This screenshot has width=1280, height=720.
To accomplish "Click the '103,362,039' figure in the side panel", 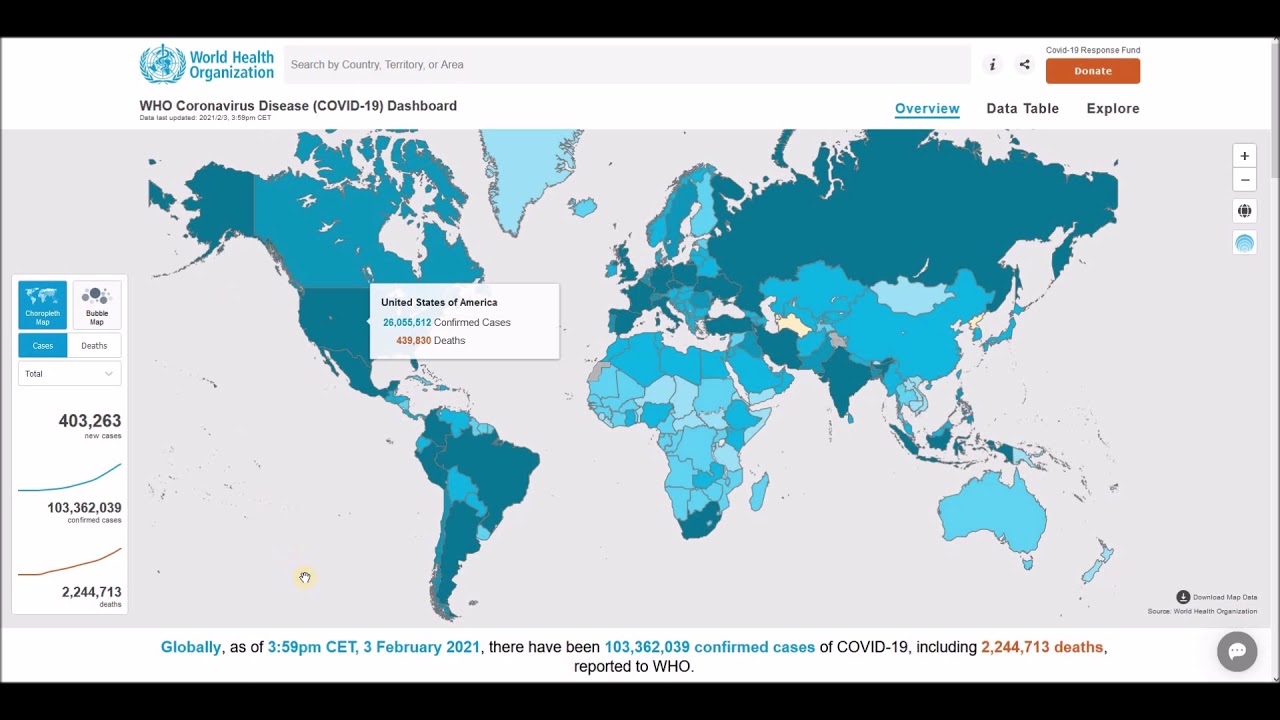I will (84, 508).
